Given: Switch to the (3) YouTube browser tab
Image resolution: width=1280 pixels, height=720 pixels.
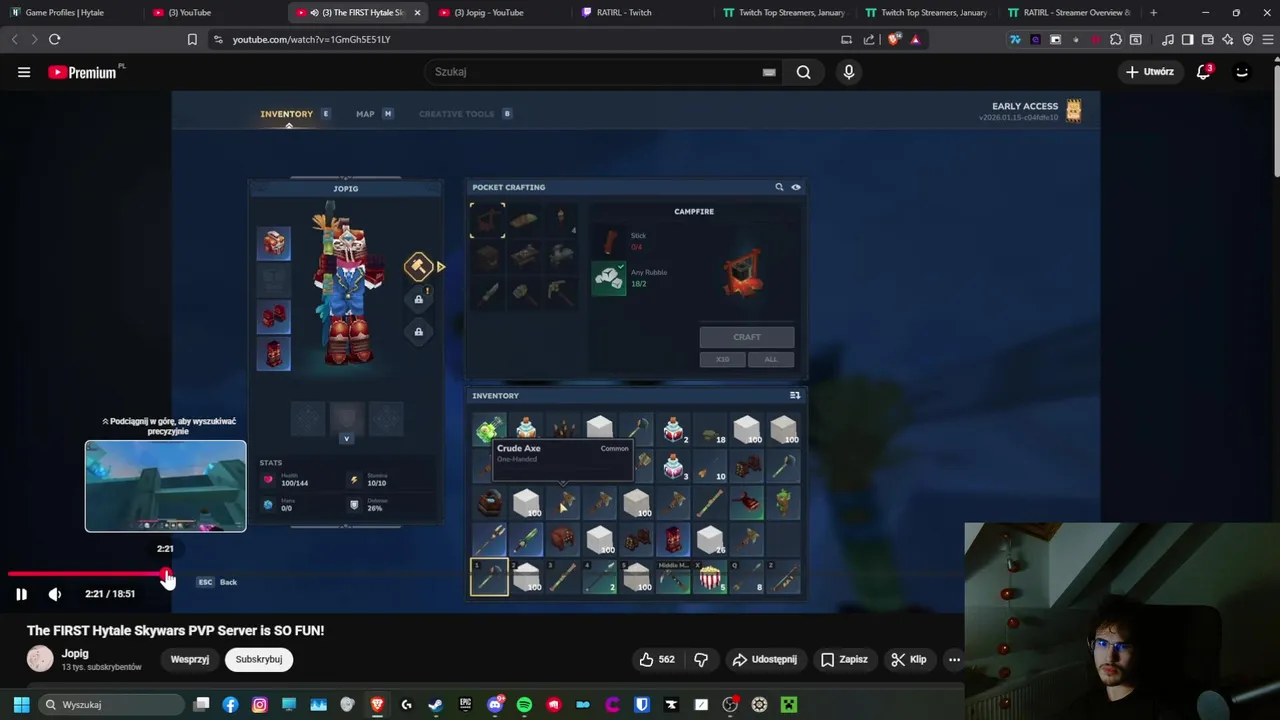Looking at the screenshot, I should coord(190,13).
